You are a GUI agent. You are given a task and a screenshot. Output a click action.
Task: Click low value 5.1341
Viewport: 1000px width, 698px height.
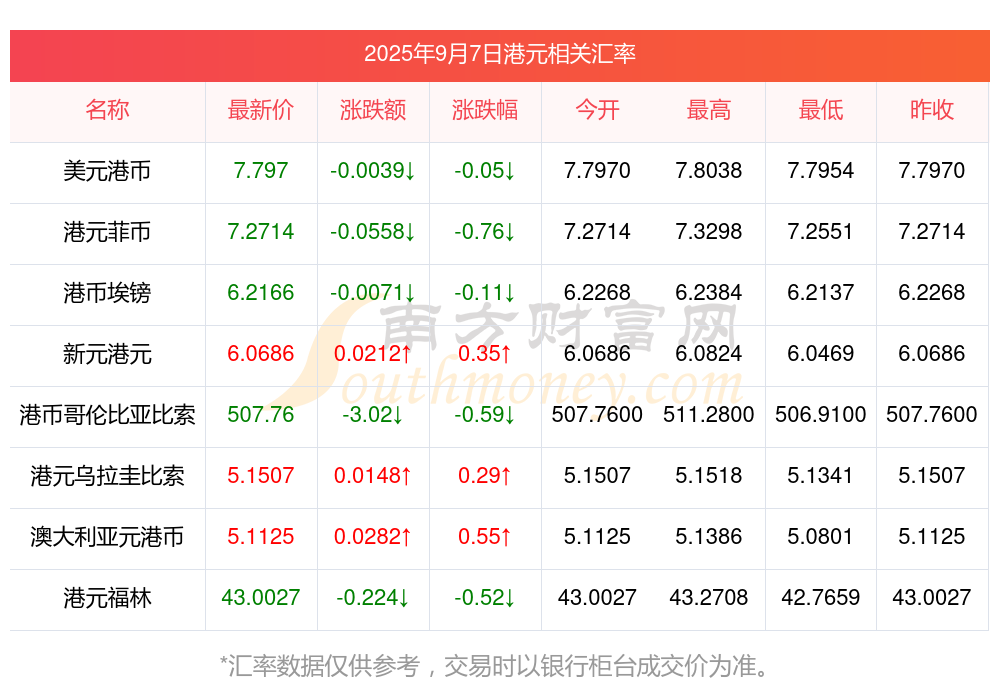820,475
